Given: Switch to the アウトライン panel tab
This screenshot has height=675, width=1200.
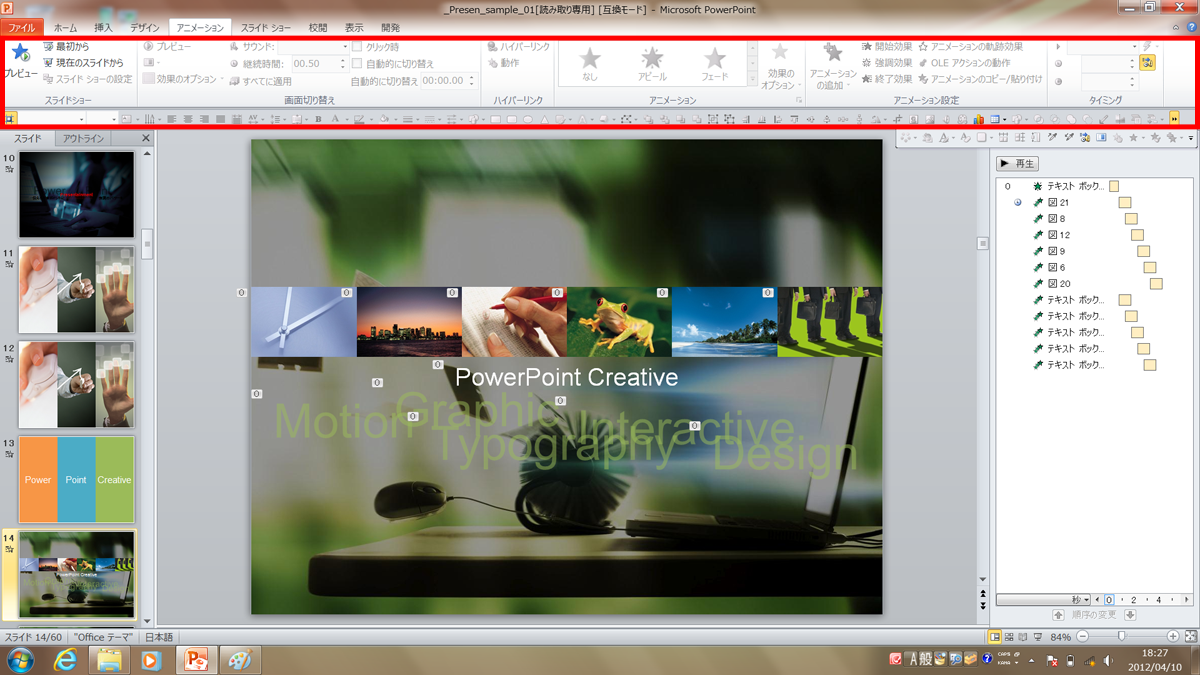Looking at the screenshot, I should pos(82,139).
